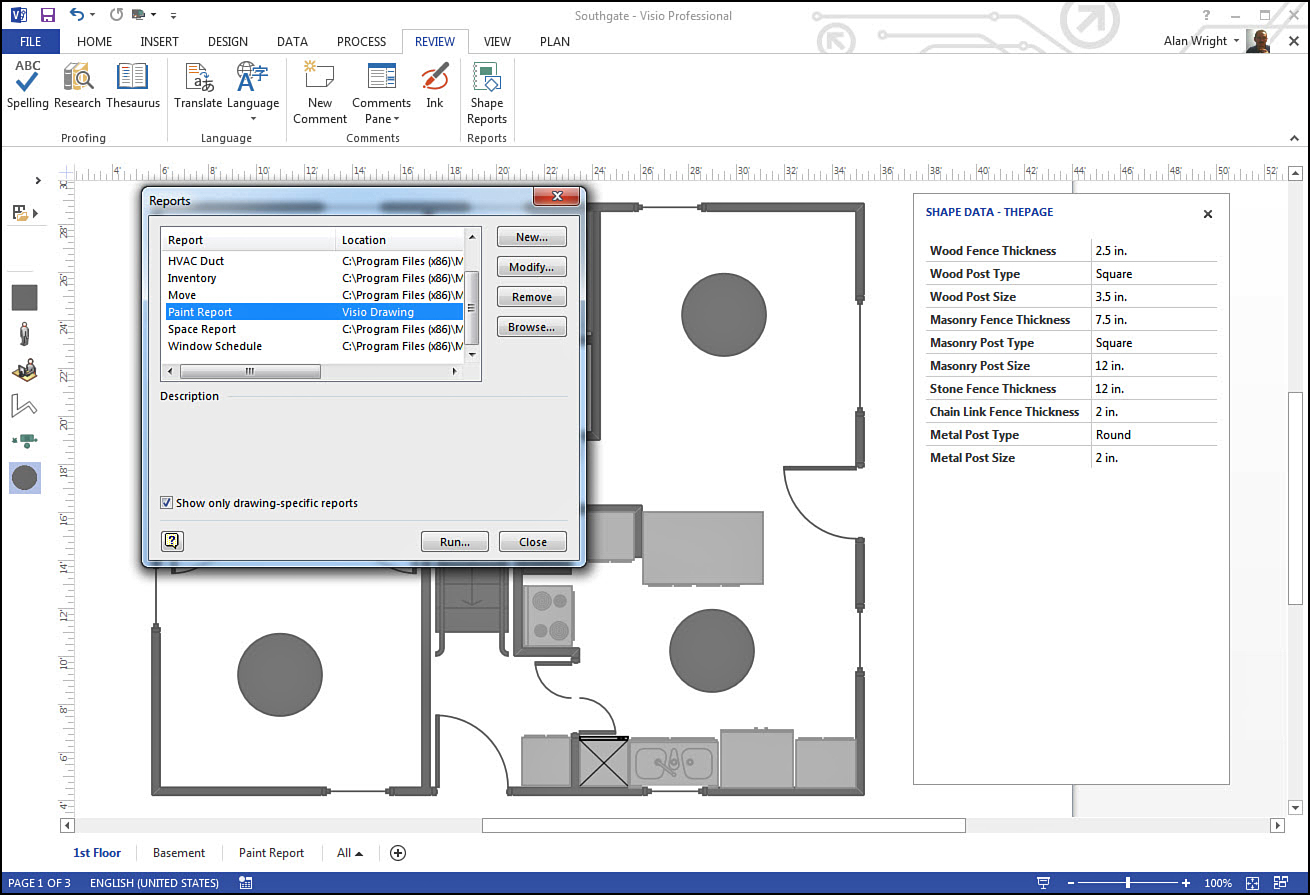This screenshot has height=895, width=1310.
Task: Select the green connector stencil shape
Action: (24, 440)
